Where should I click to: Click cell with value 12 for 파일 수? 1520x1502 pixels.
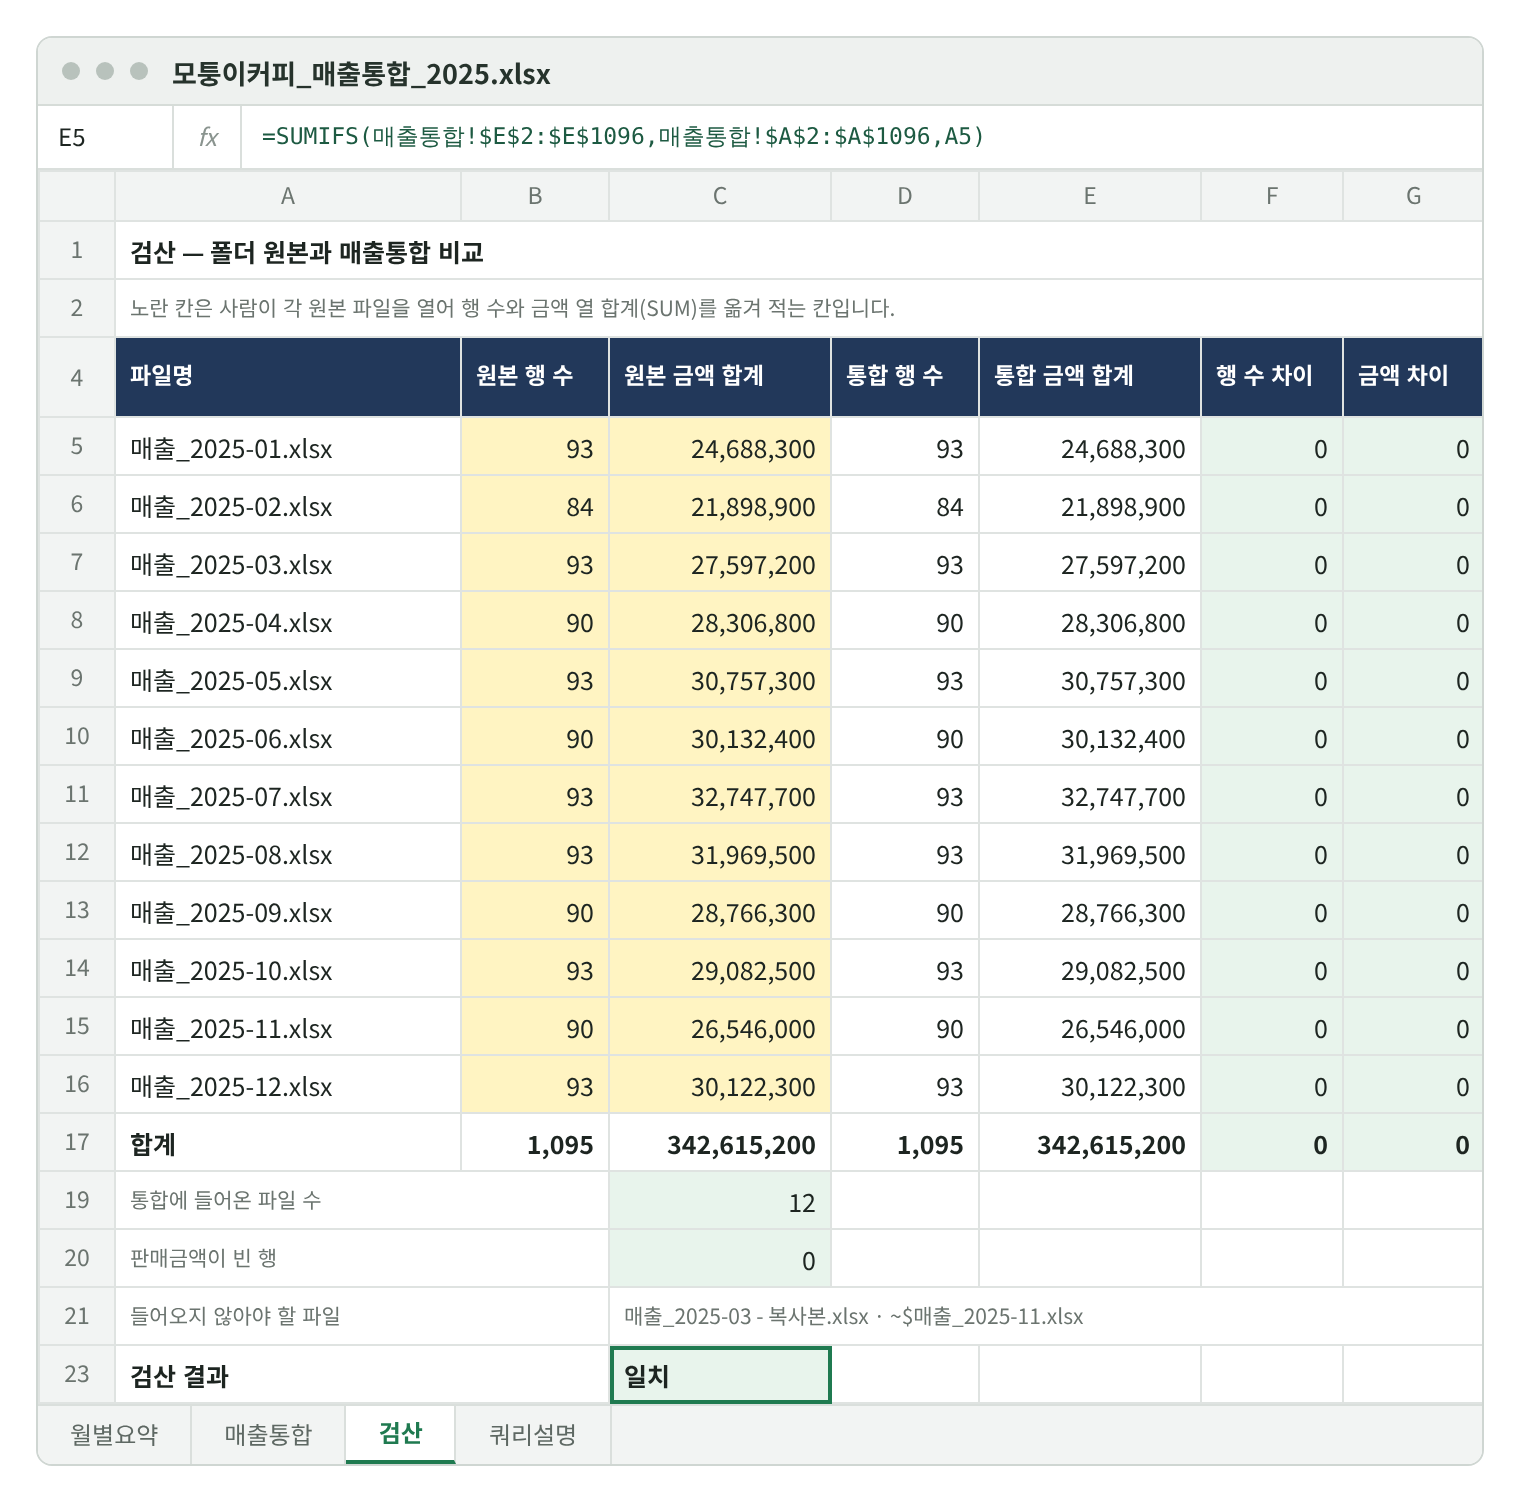720,1201
